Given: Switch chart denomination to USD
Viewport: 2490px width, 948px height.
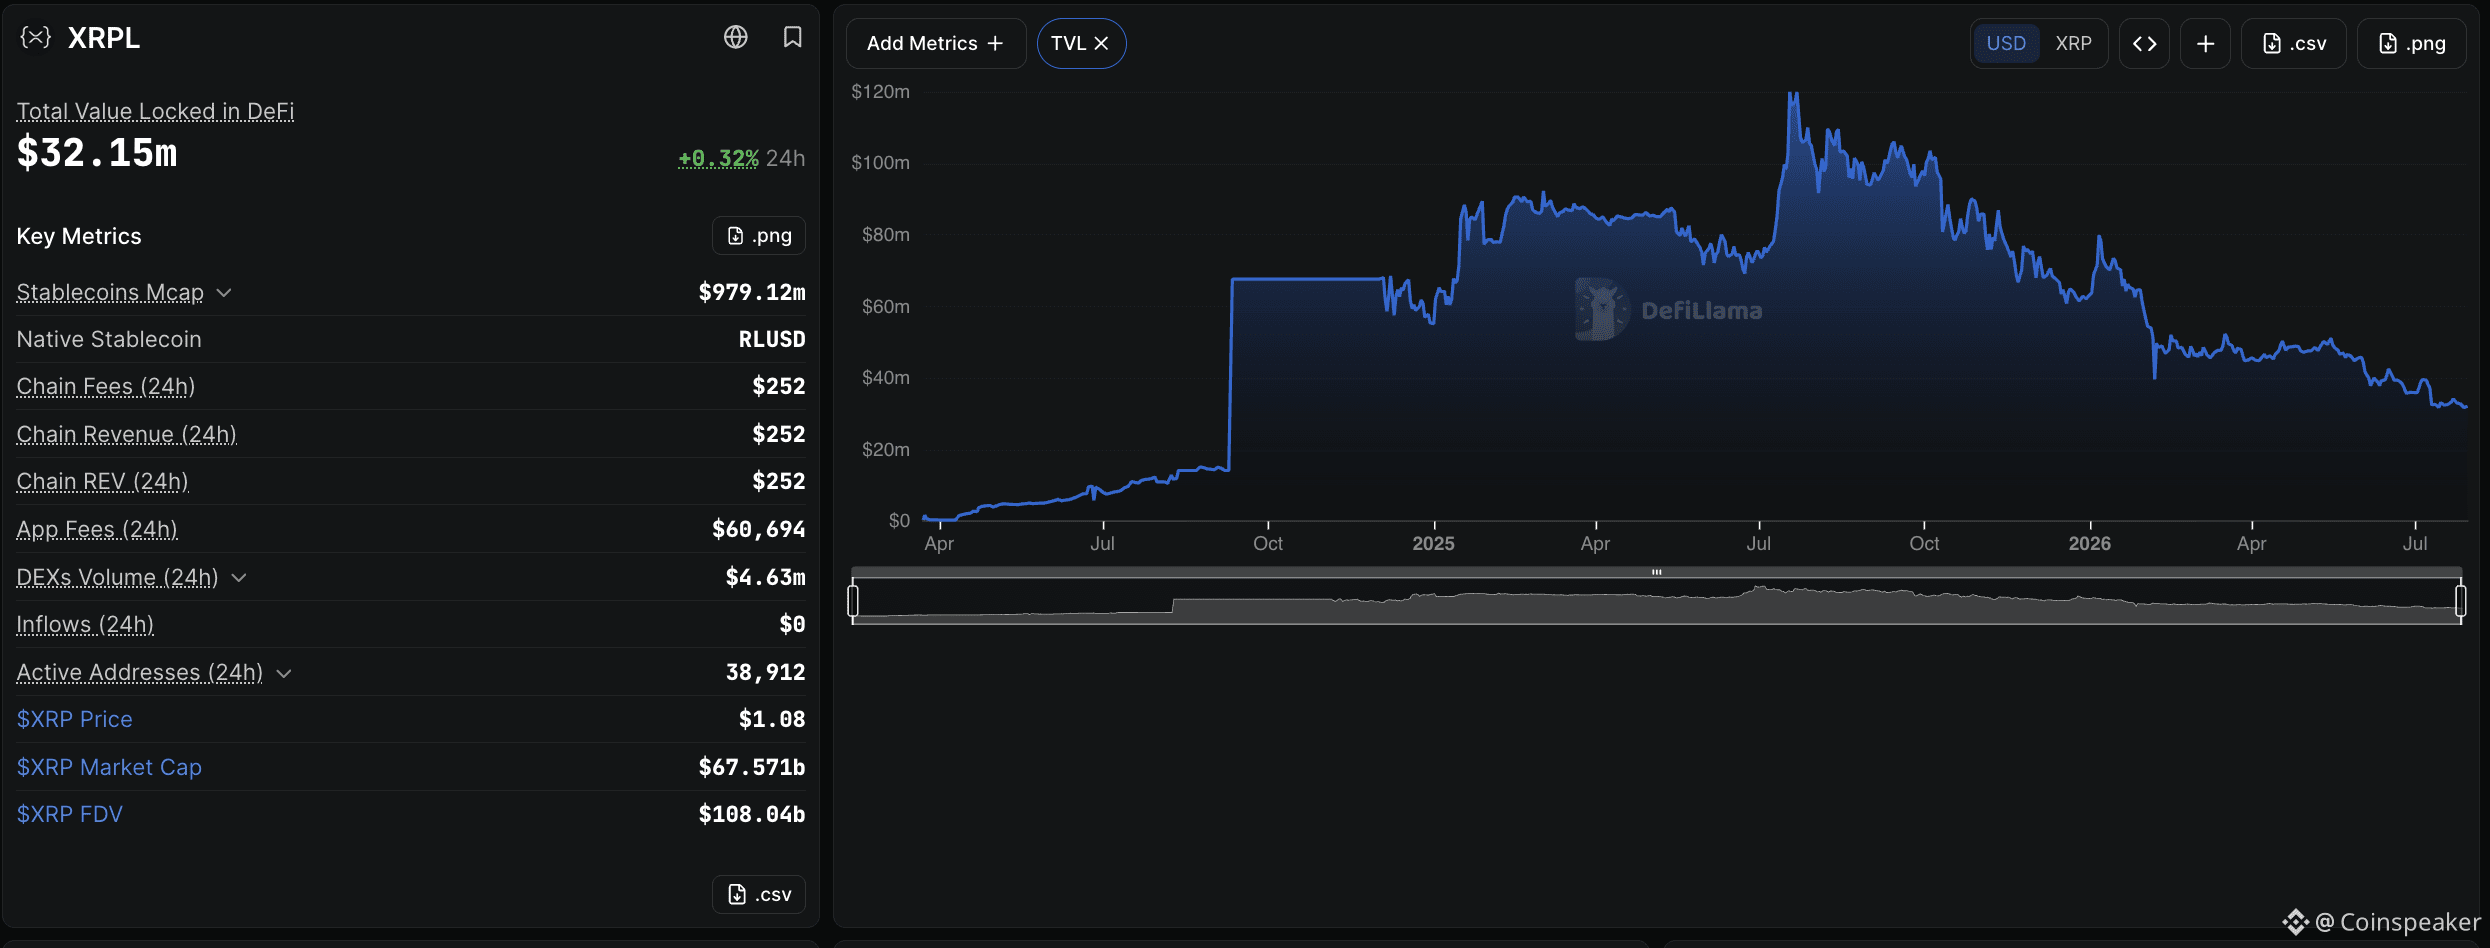Looking at the screenshot, I should tap(2006, 43).
